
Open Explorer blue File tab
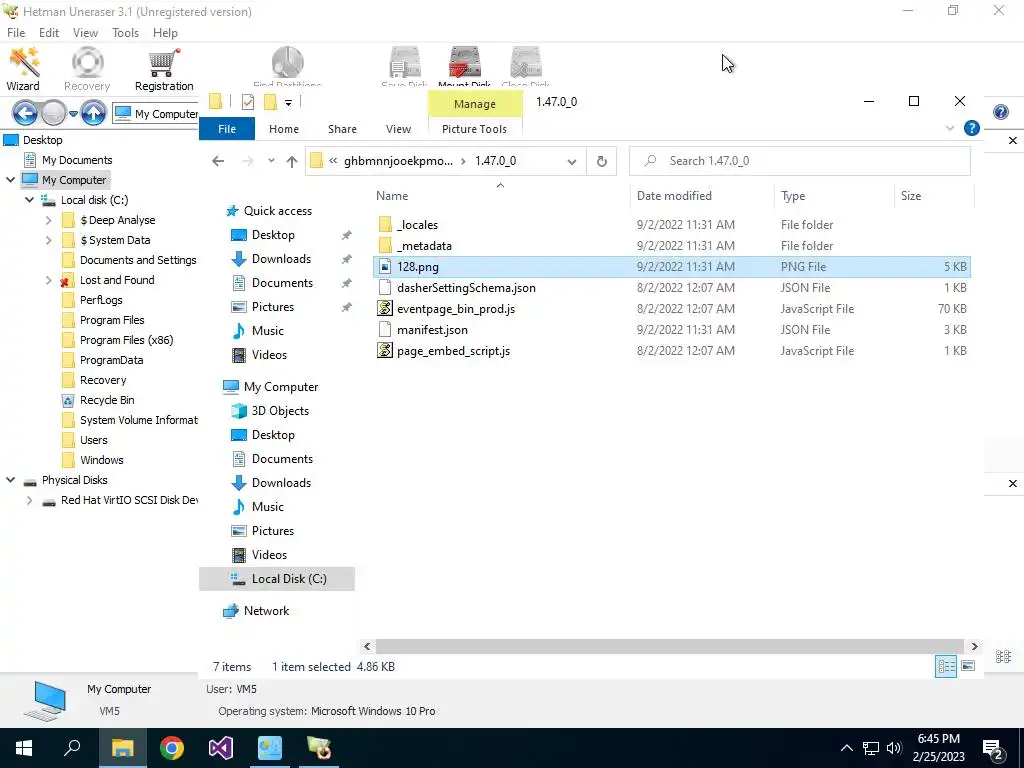227,129
